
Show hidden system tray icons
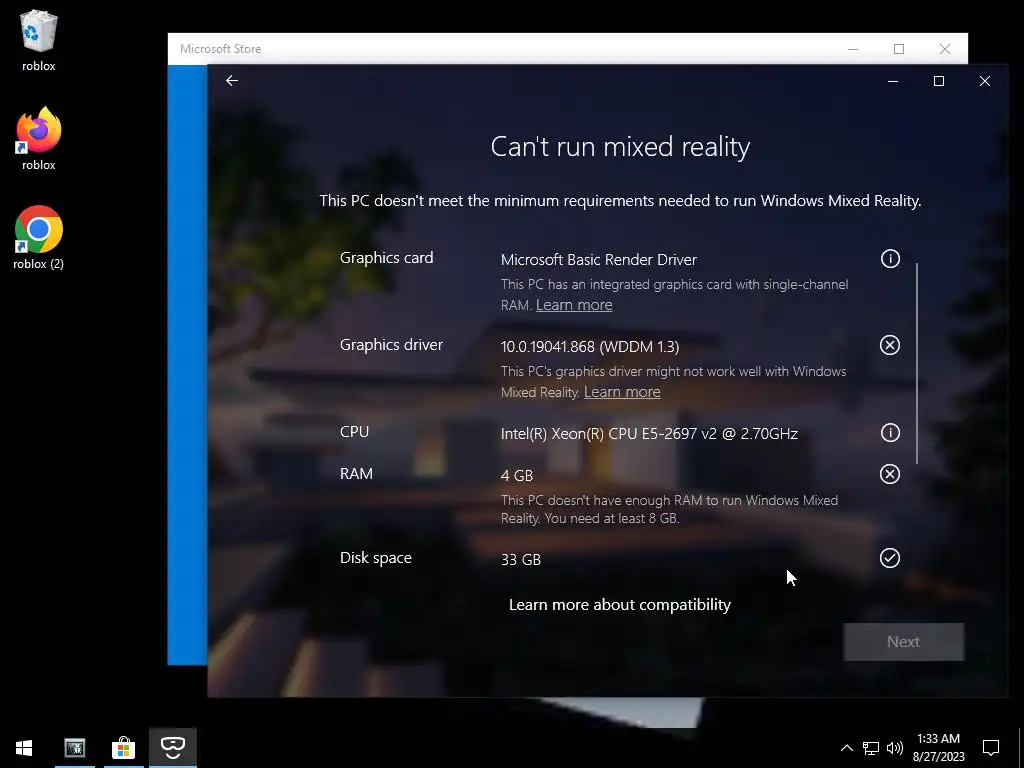(x=846, y=748)
